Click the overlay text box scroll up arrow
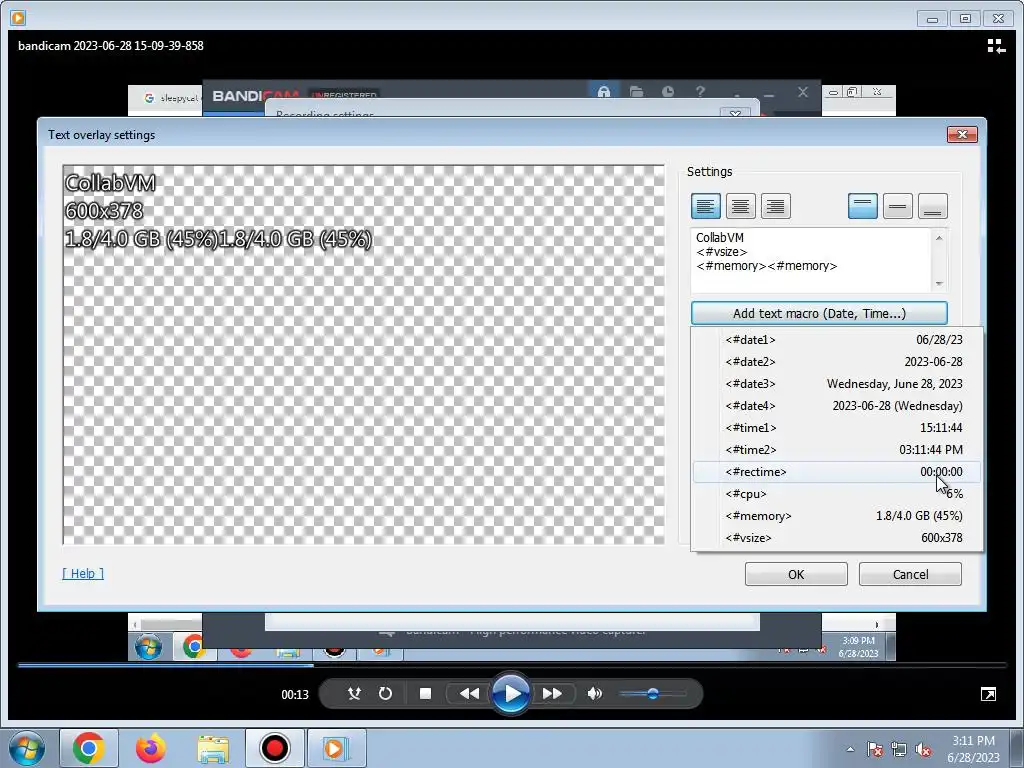 pos(939,238)
